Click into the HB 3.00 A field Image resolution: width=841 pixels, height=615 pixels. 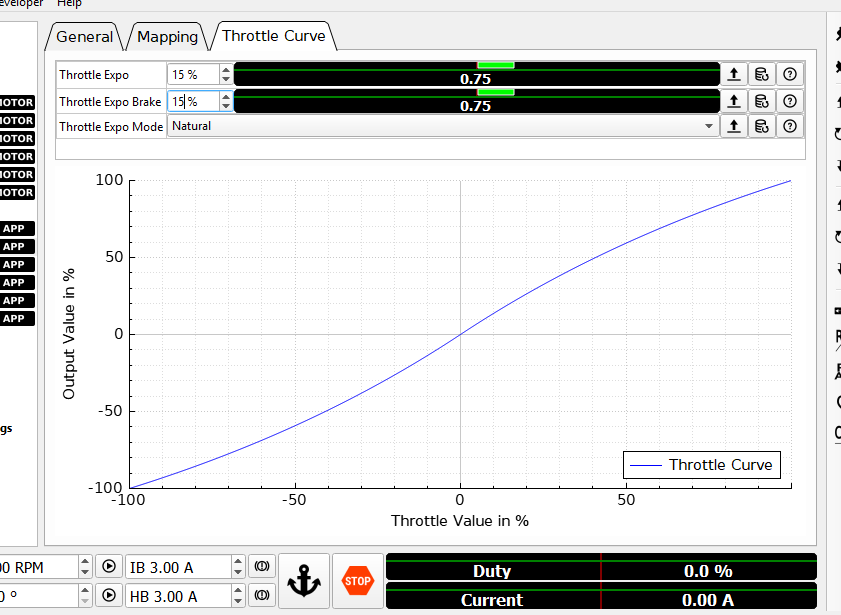click(x=176, y=596)
